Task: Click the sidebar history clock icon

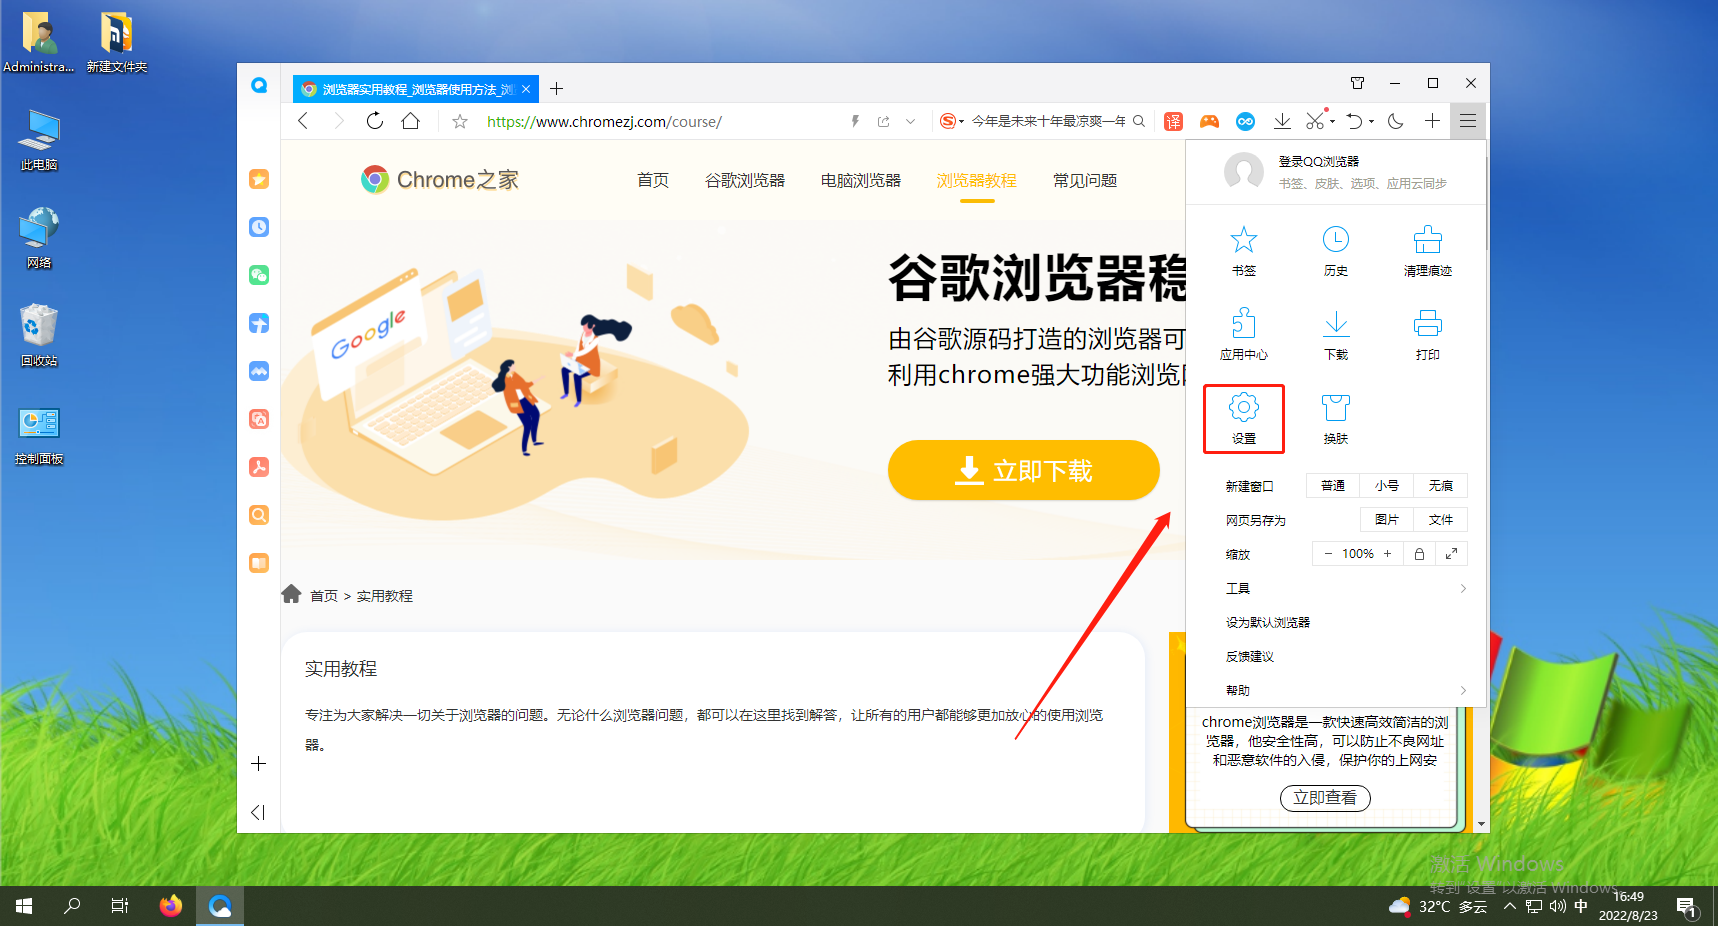Action: click(x=259, y=227)
